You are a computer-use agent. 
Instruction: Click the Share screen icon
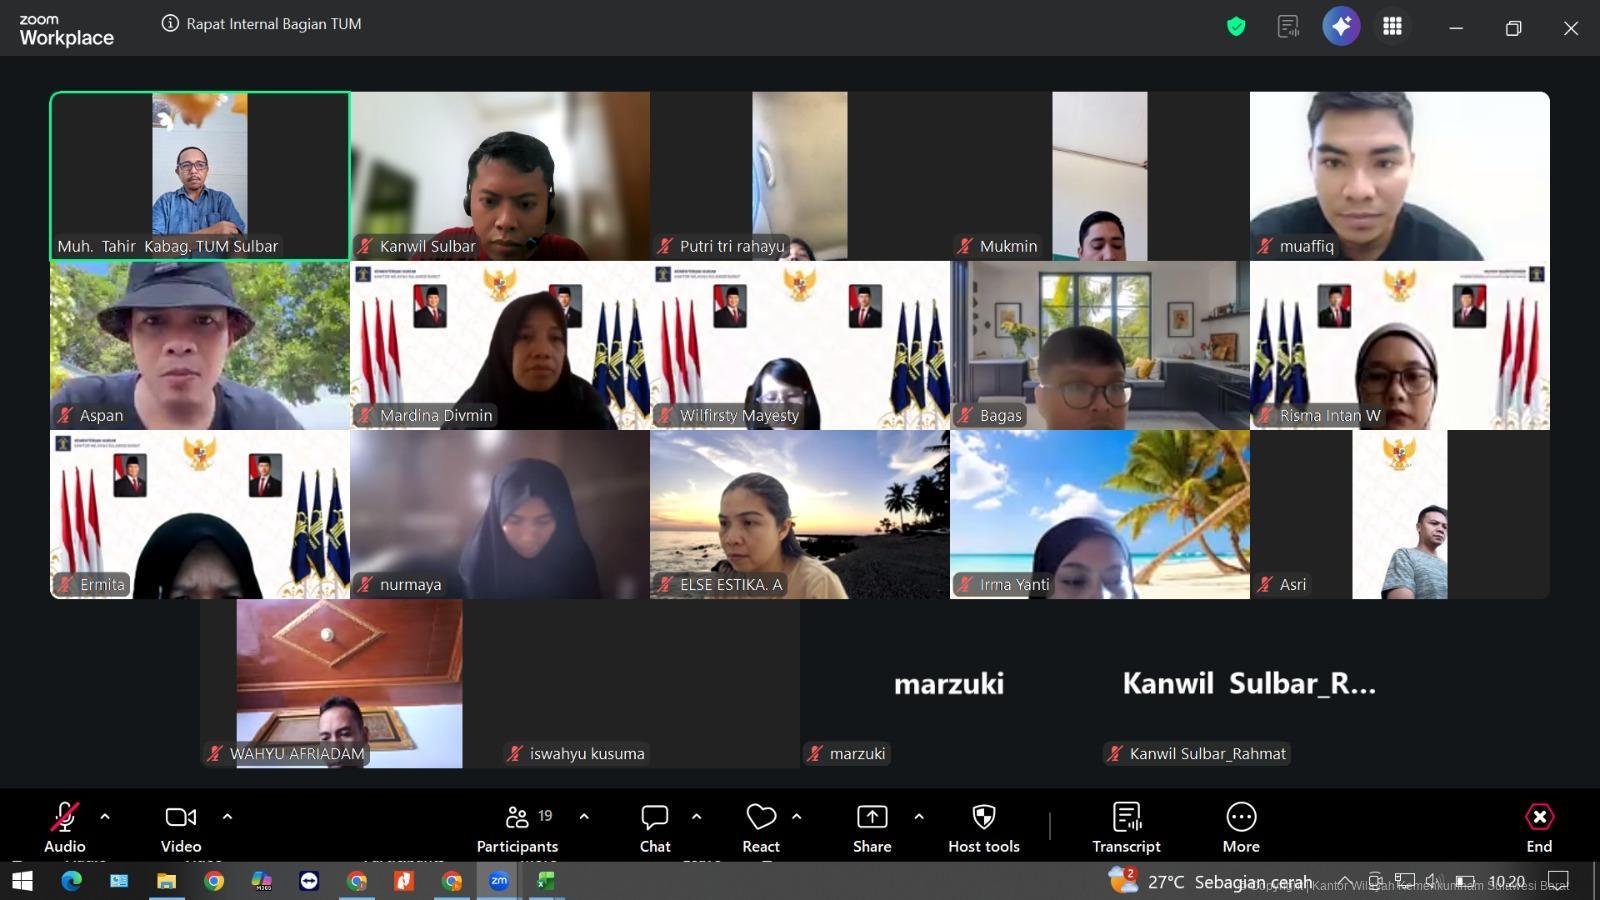pos(872,828)
